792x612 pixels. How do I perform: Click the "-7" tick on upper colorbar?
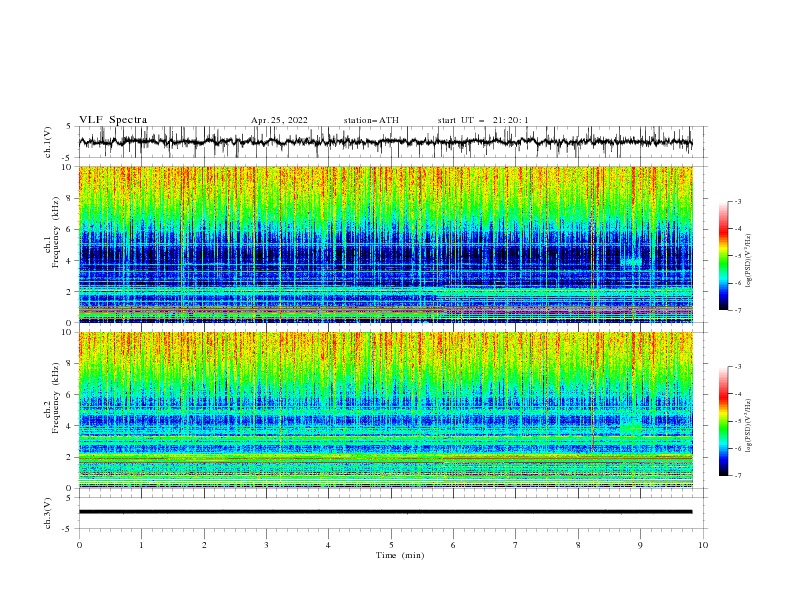[738, 310]
